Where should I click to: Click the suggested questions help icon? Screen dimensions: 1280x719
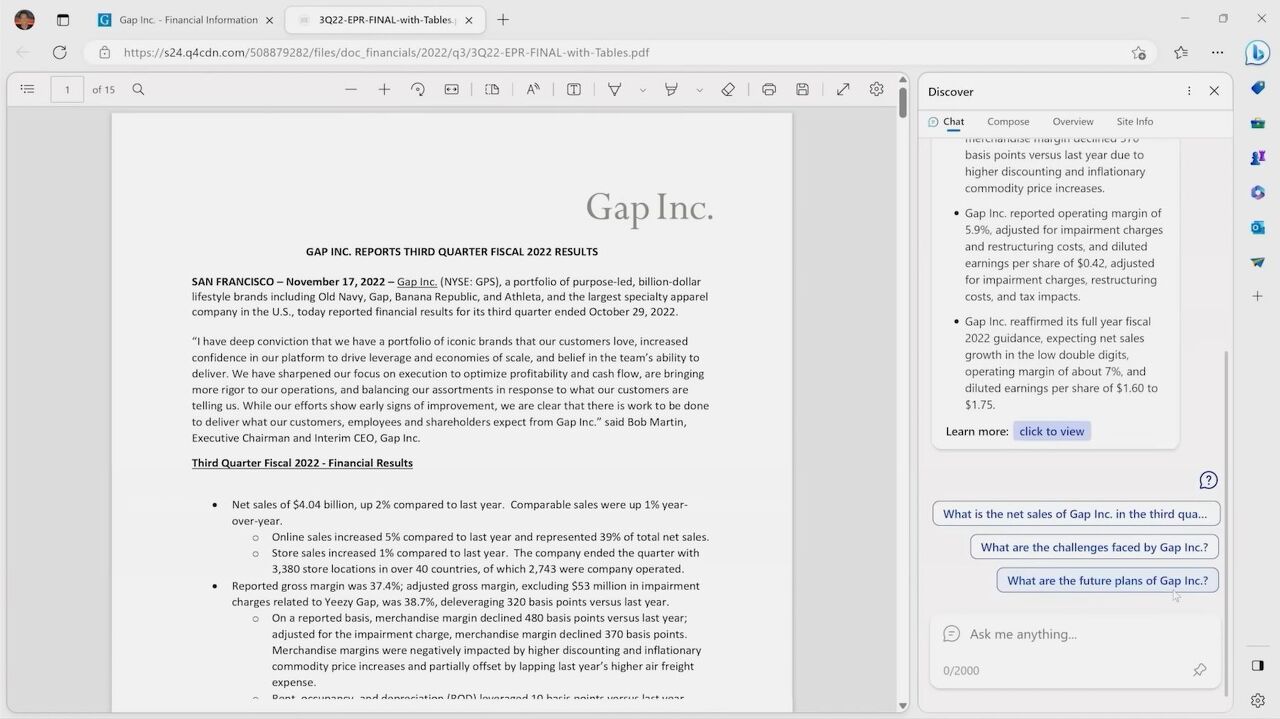[1208, 480]
